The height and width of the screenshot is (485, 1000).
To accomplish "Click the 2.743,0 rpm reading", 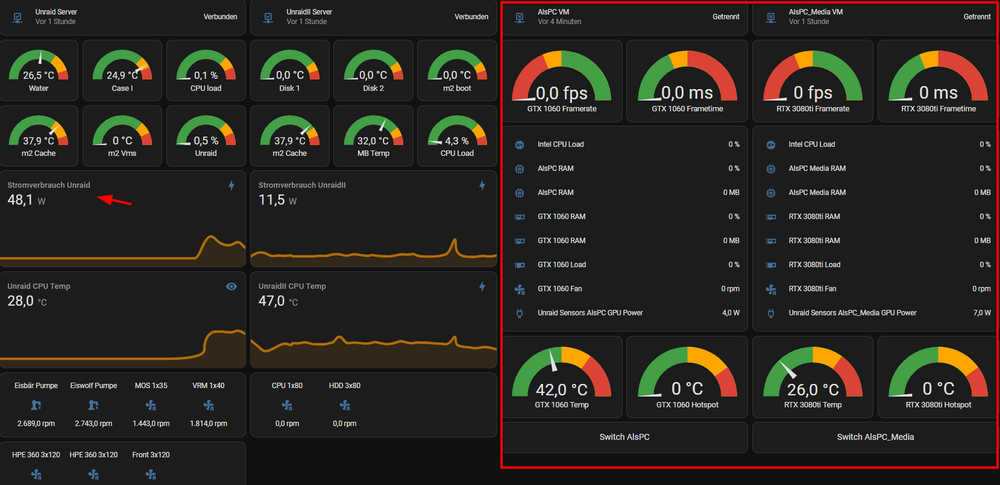I will click(x=94, y=424).
